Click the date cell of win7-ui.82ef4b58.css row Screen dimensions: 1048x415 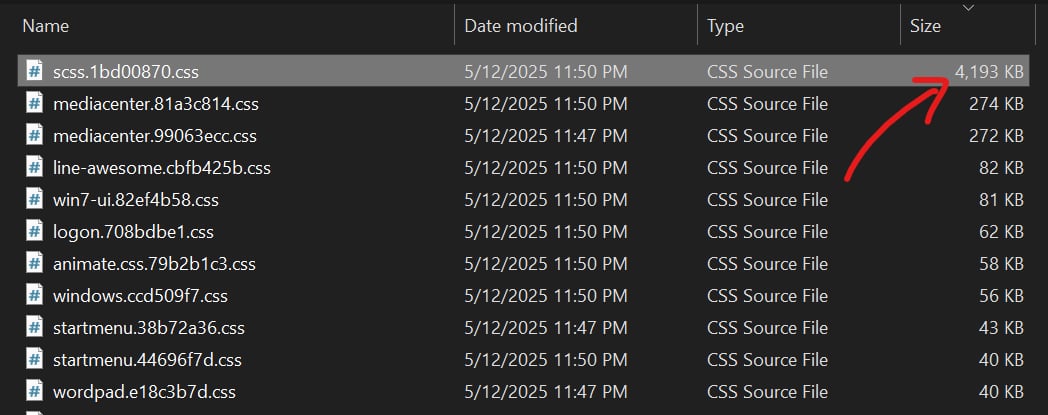pos(546,200)
